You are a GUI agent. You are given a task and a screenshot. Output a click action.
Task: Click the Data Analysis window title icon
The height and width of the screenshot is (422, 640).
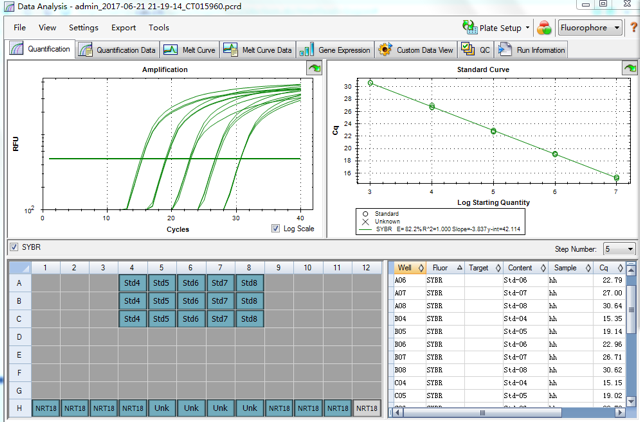click(x=9, y=7)
